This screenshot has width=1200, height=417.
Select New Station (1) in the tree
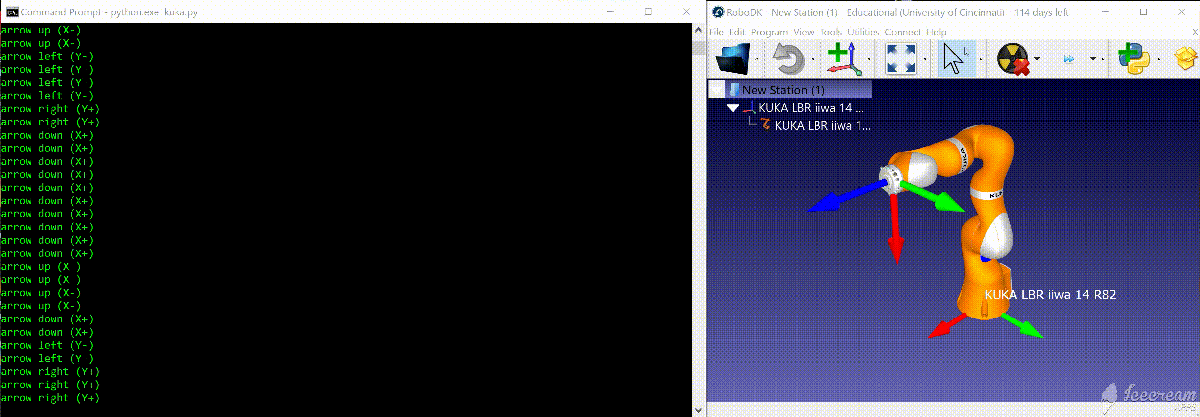pyautogui.click(x=781, y=89)
